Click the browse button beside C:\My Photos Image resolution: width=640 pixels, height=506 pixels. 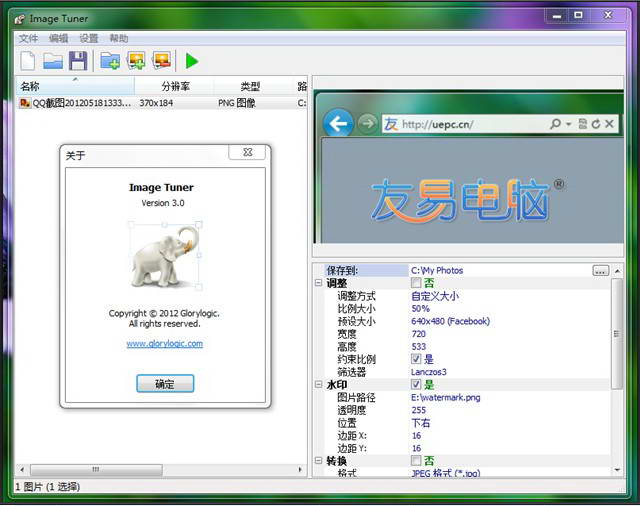tap(600, 271)
